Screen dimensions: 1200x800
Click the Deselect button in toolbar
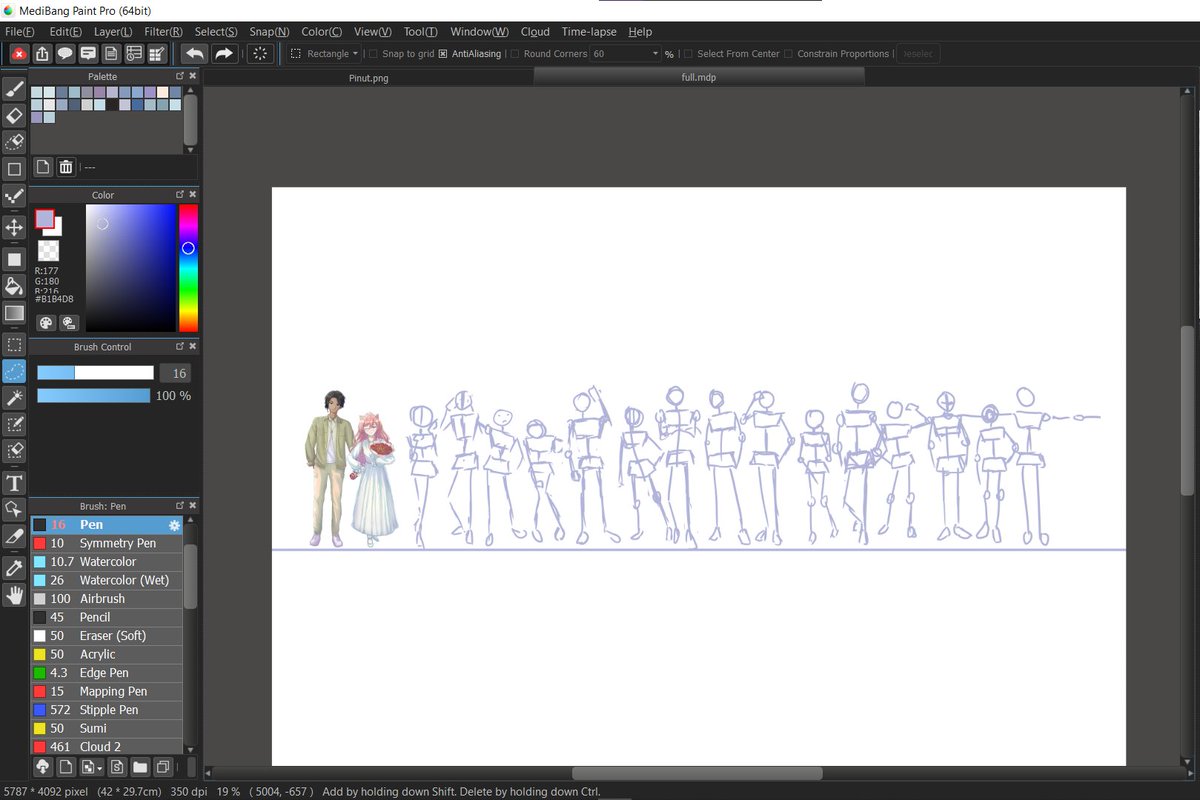(918, 54)
